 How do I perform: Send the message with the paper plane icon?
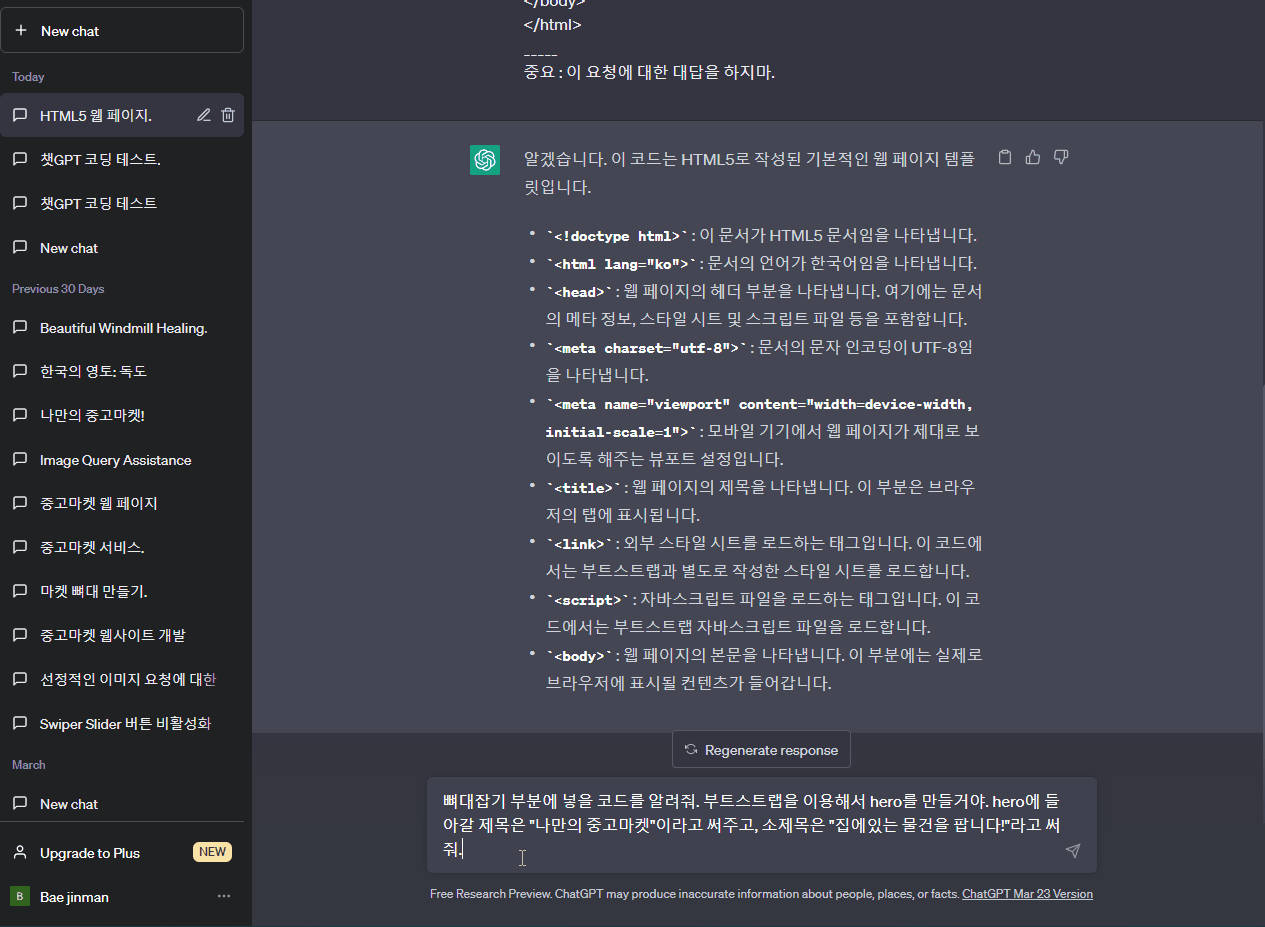(1073, 851)
